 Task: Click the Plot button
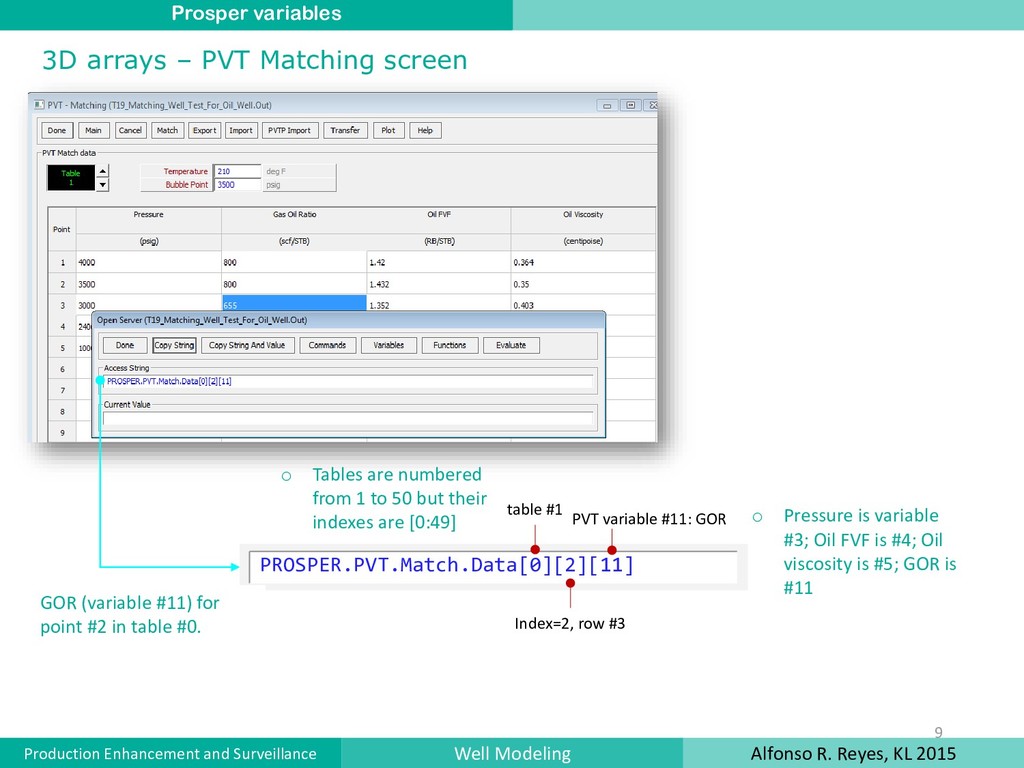[389, 131]
